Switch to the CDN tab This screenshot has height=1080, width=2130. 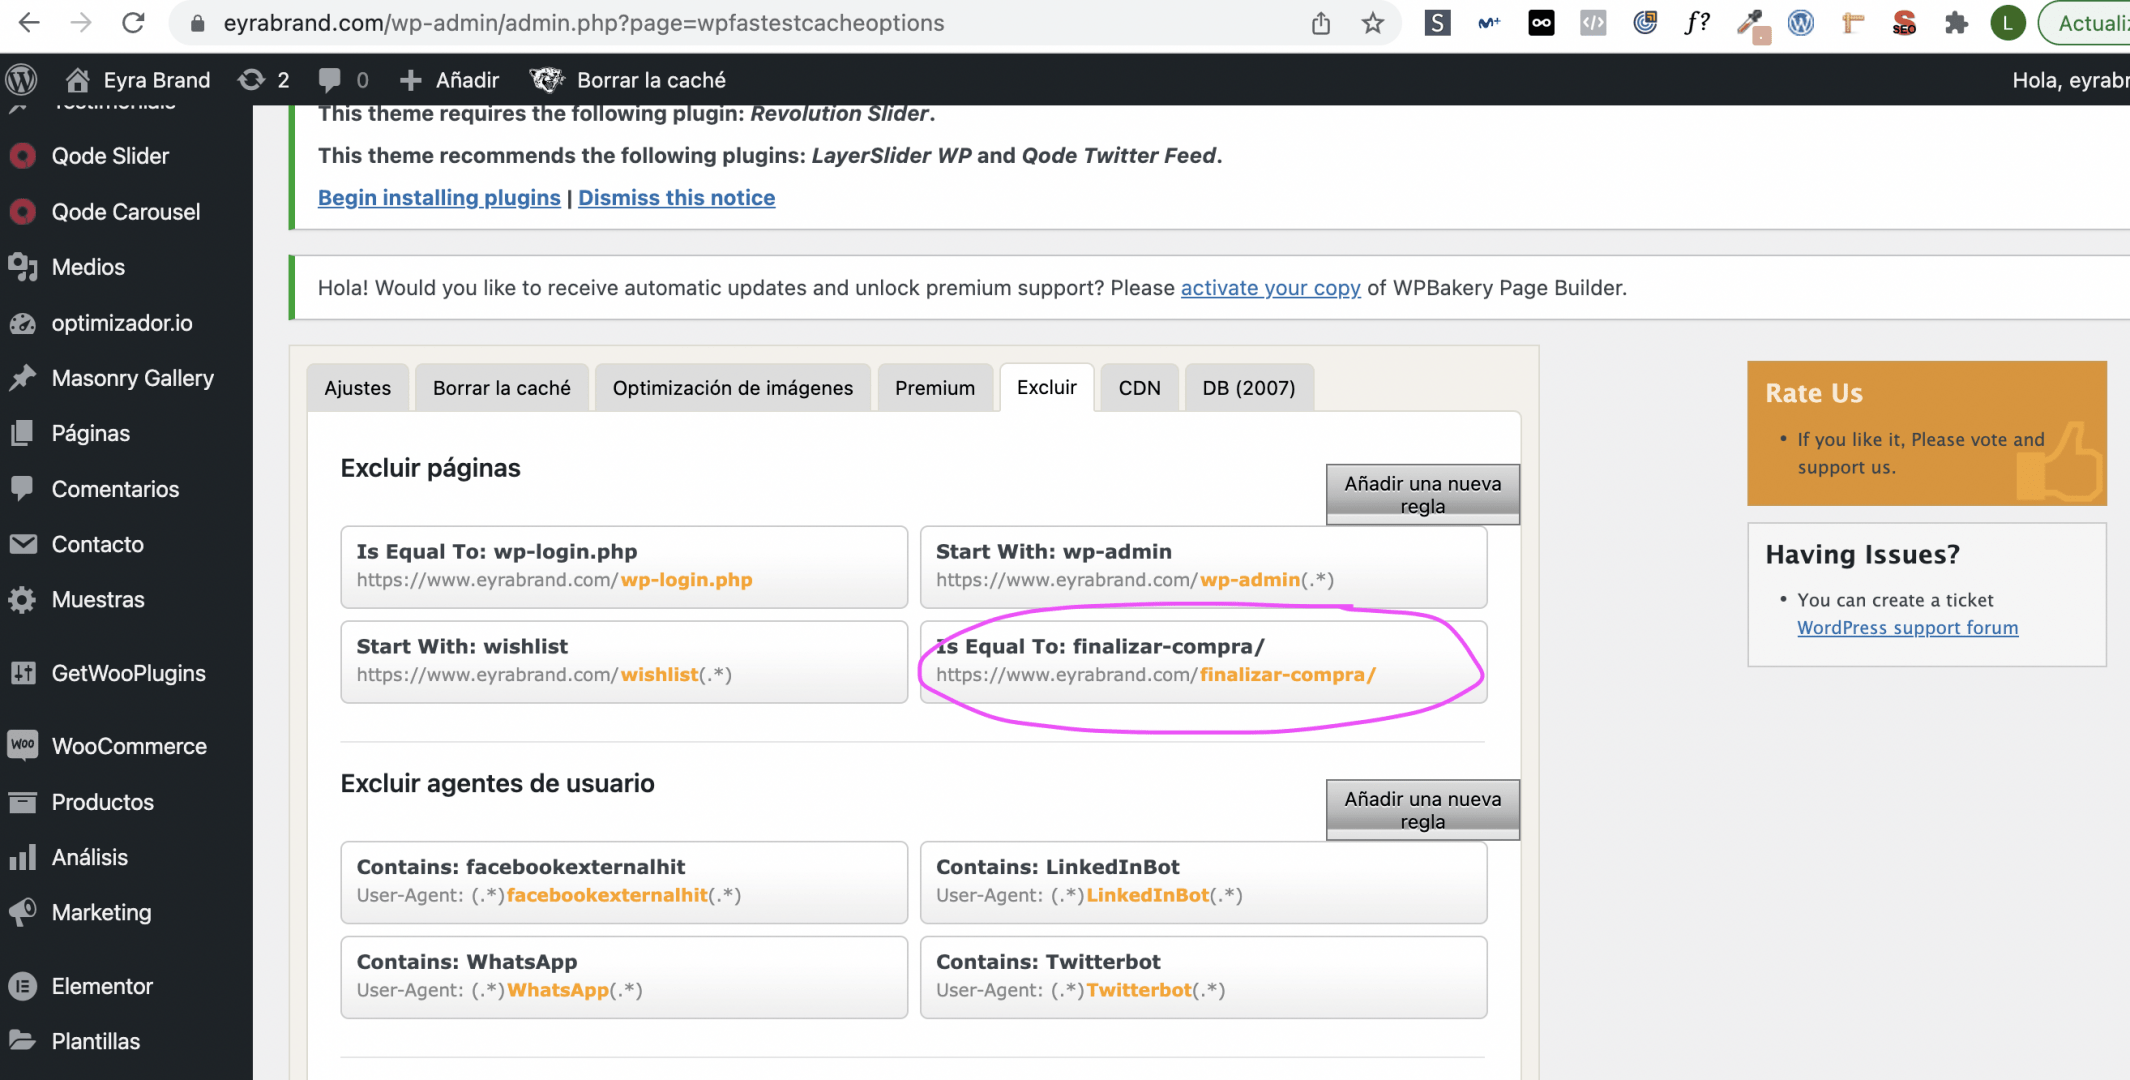[1139, 388]
